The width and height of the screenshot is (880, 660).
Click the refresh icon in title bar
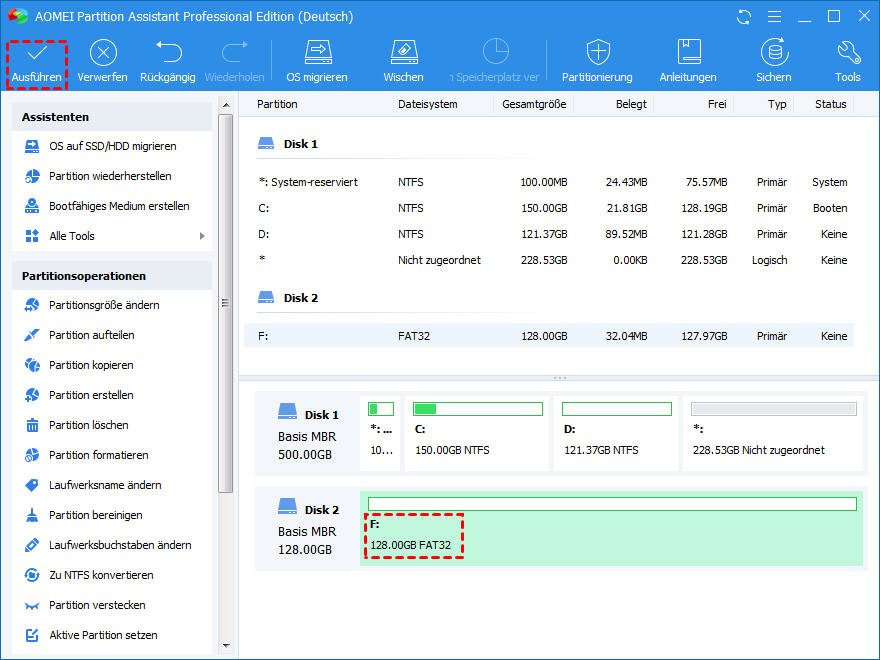tap(744, 17)
